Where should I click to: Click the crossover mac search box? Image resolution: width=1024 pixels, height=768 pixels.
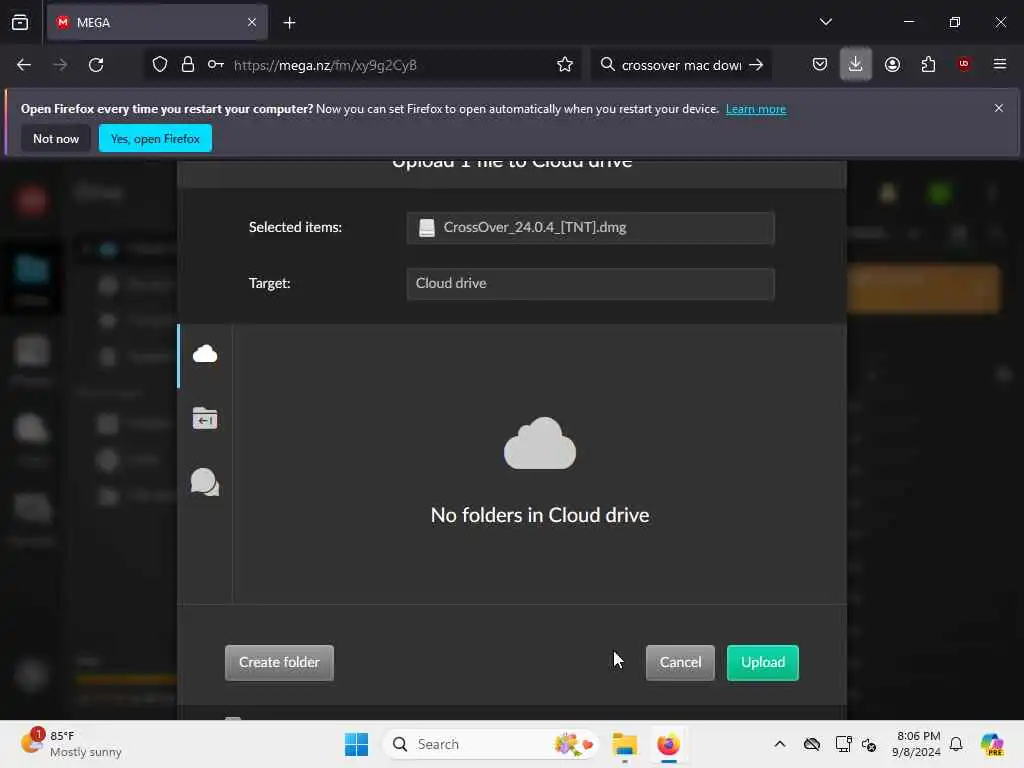point(681,65)
